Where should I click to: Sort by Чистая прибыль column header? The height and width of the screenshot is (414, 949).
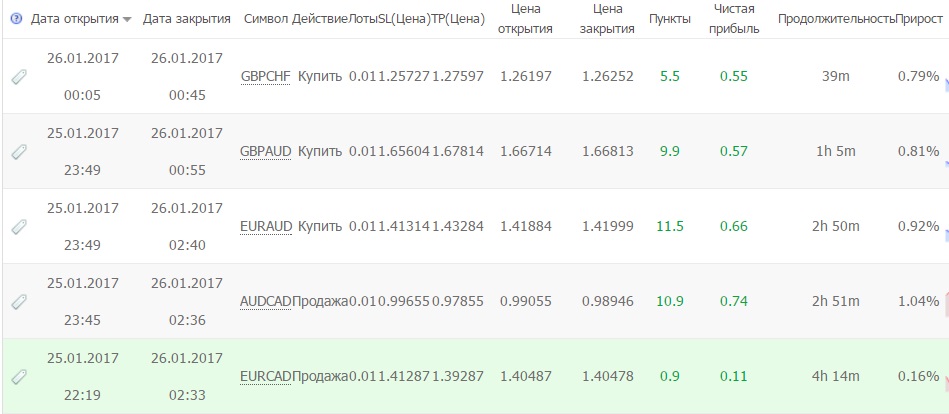(734, 19)
